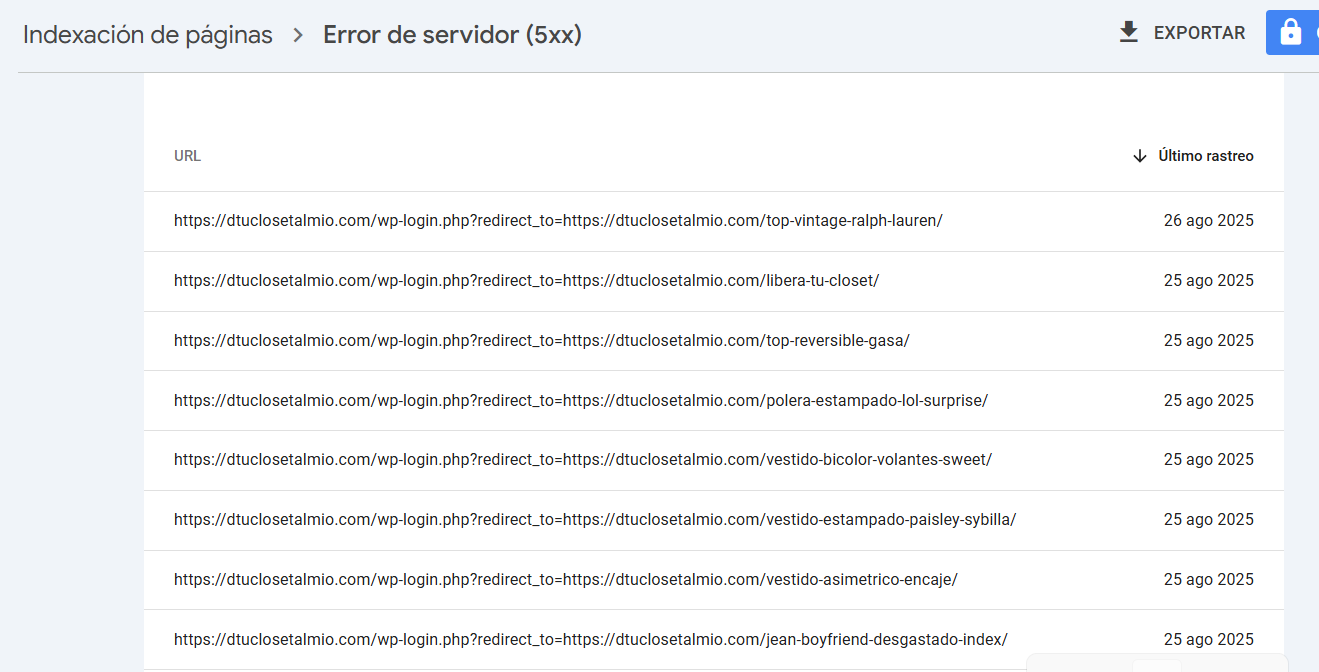Click the download icon beside EXPORTAR
This screenshot has height=672, width=1319.
pyautogui.click(x=1129, y=33)
